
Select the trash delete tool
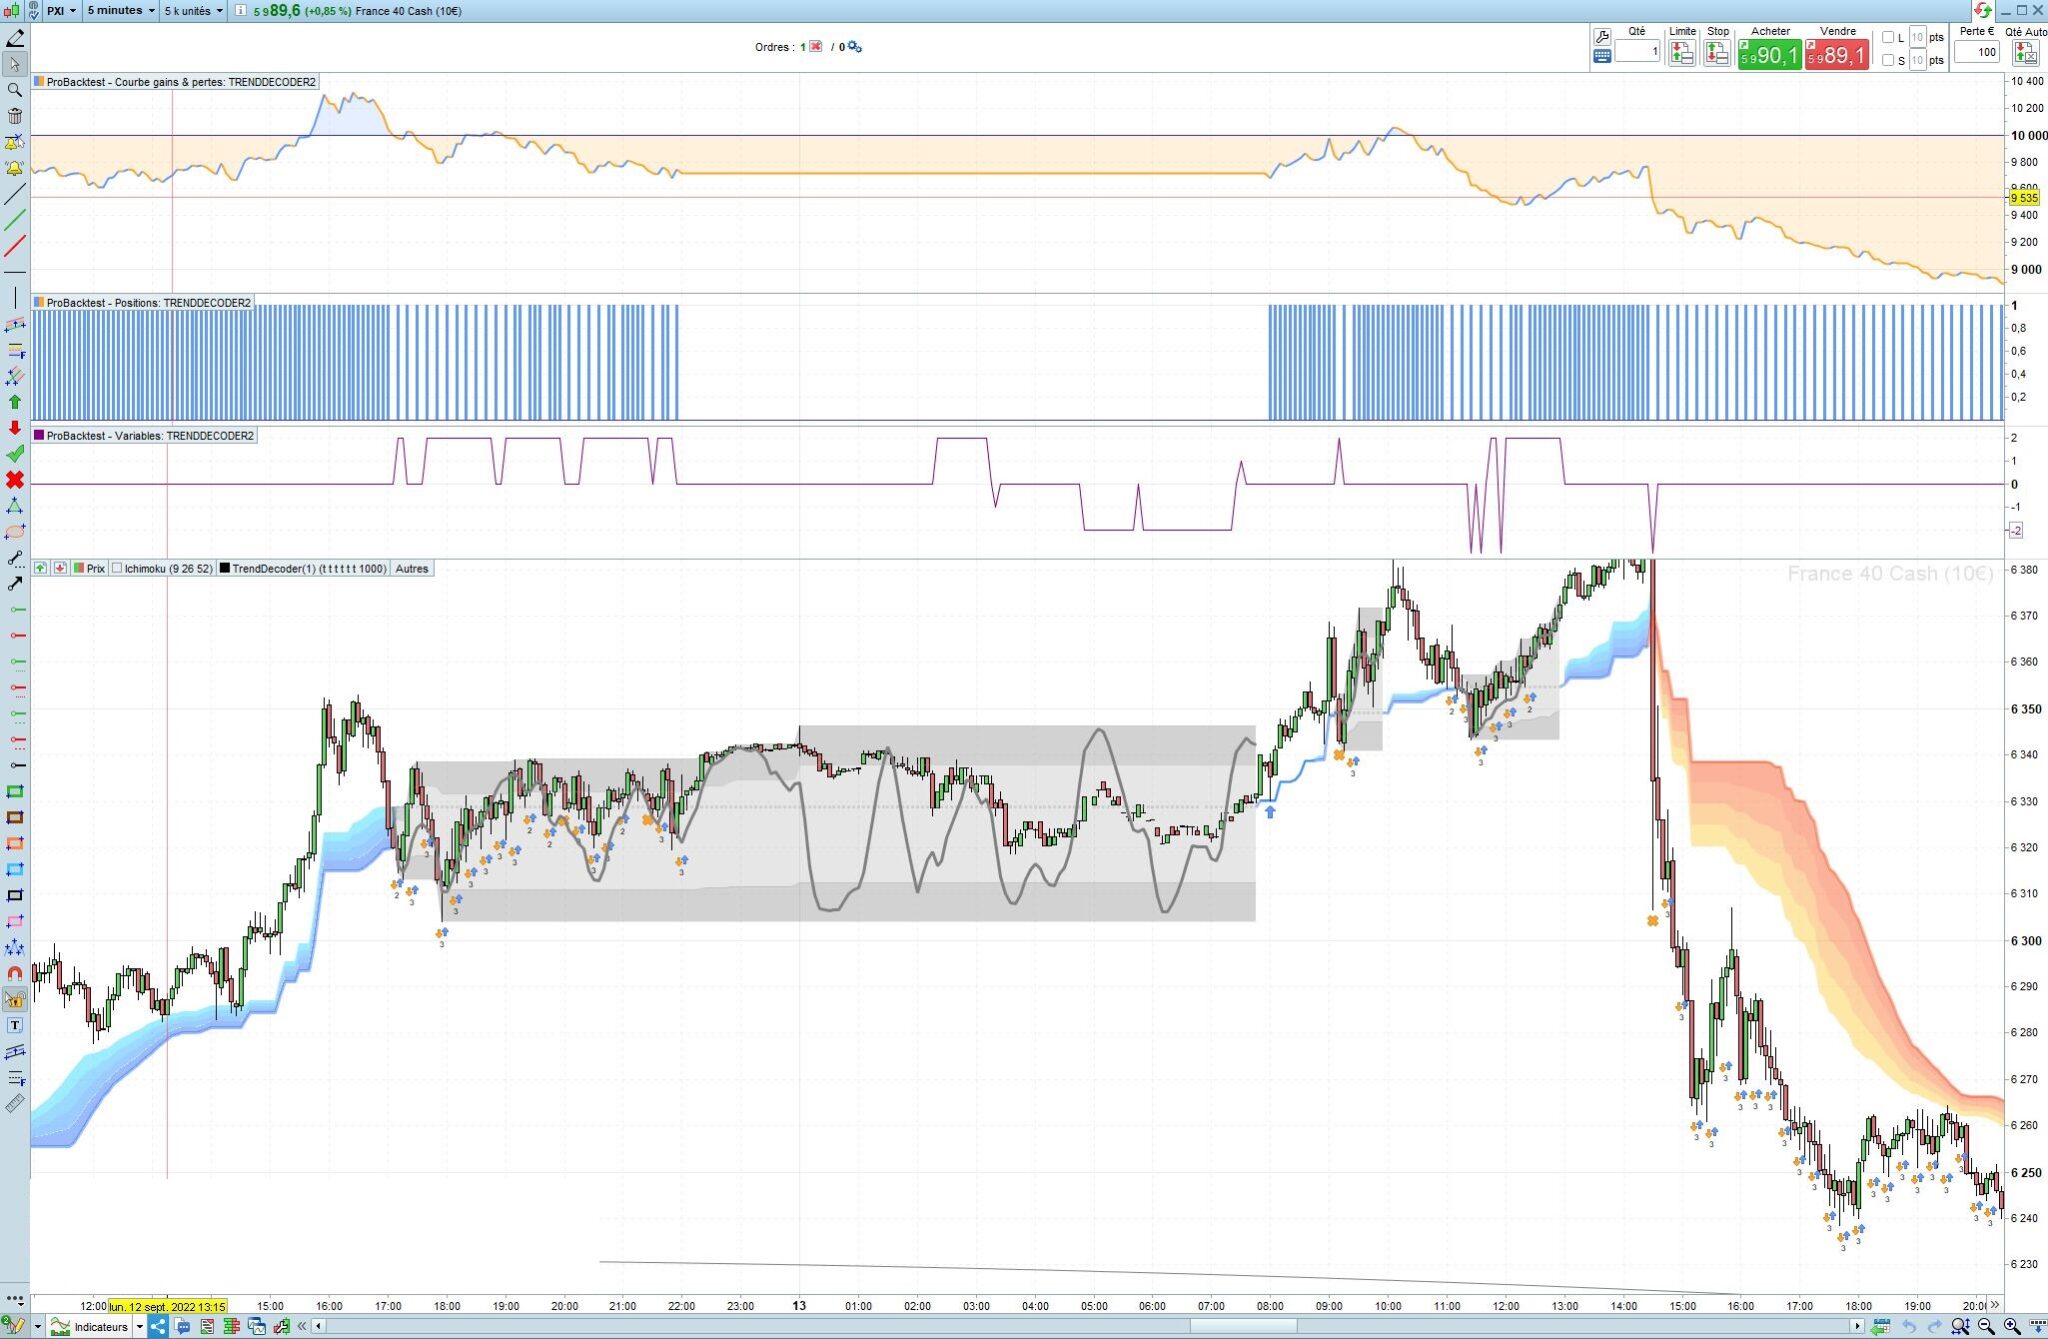coord(15,116)
